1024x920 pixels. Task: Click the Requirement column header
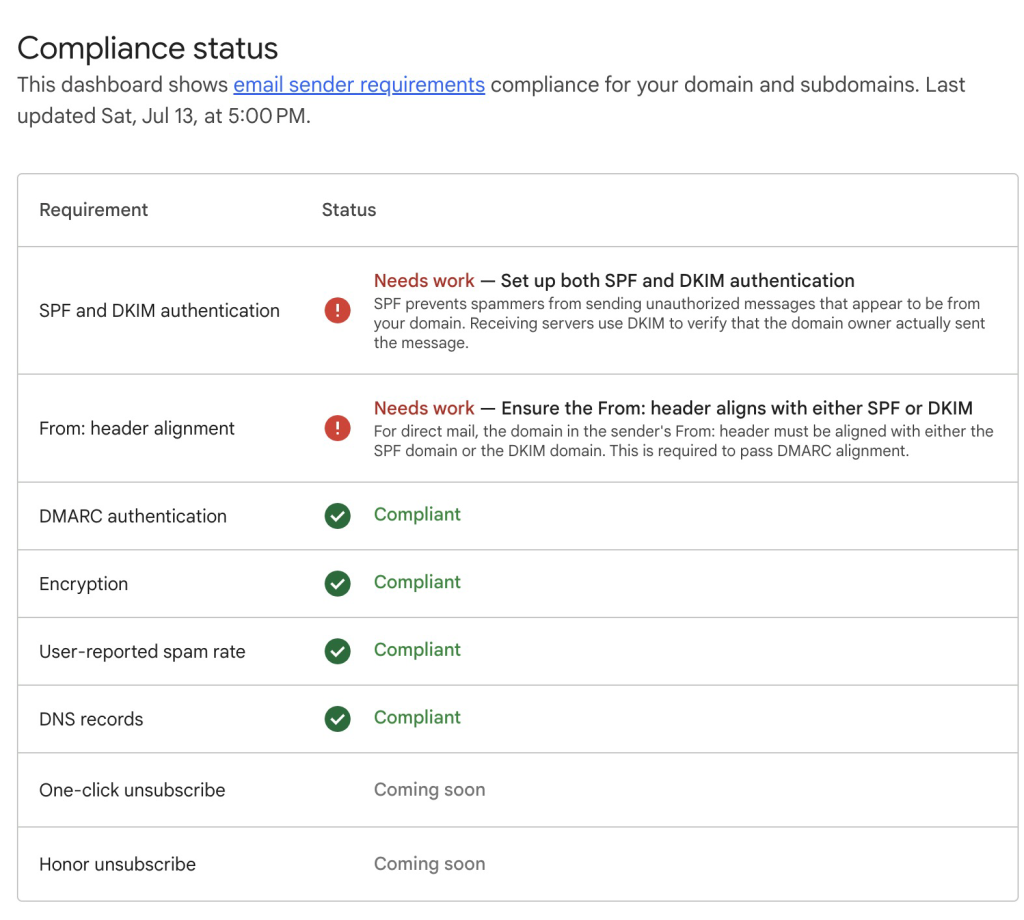(x=93, y=210)
